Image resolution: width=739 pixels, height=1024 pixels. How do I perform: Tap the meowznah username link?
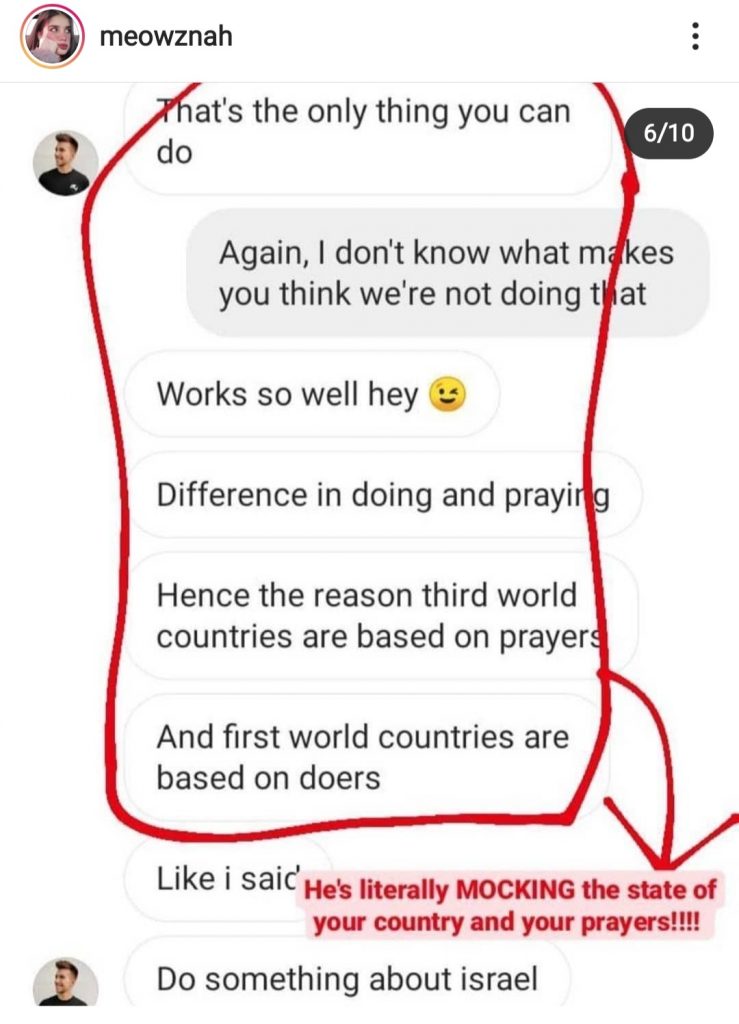pos(166,35)
